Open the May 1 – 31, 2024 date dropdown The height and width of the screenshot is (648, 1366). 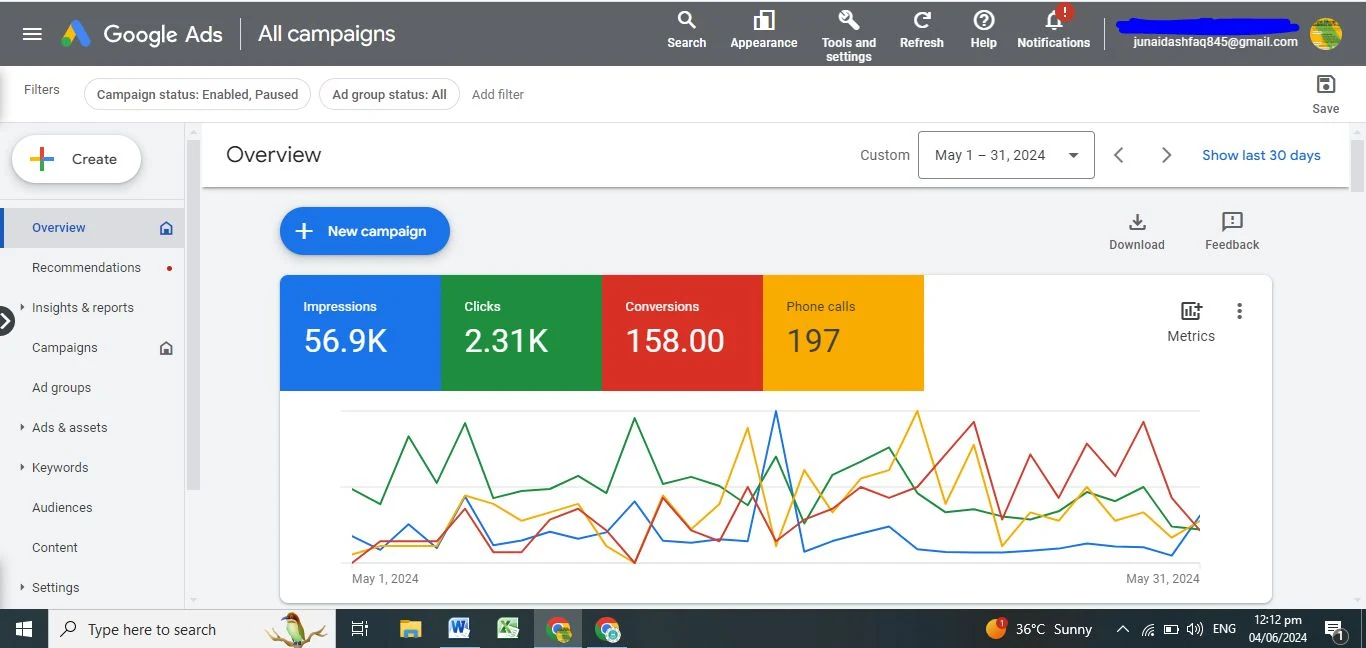coord(1006,155)
